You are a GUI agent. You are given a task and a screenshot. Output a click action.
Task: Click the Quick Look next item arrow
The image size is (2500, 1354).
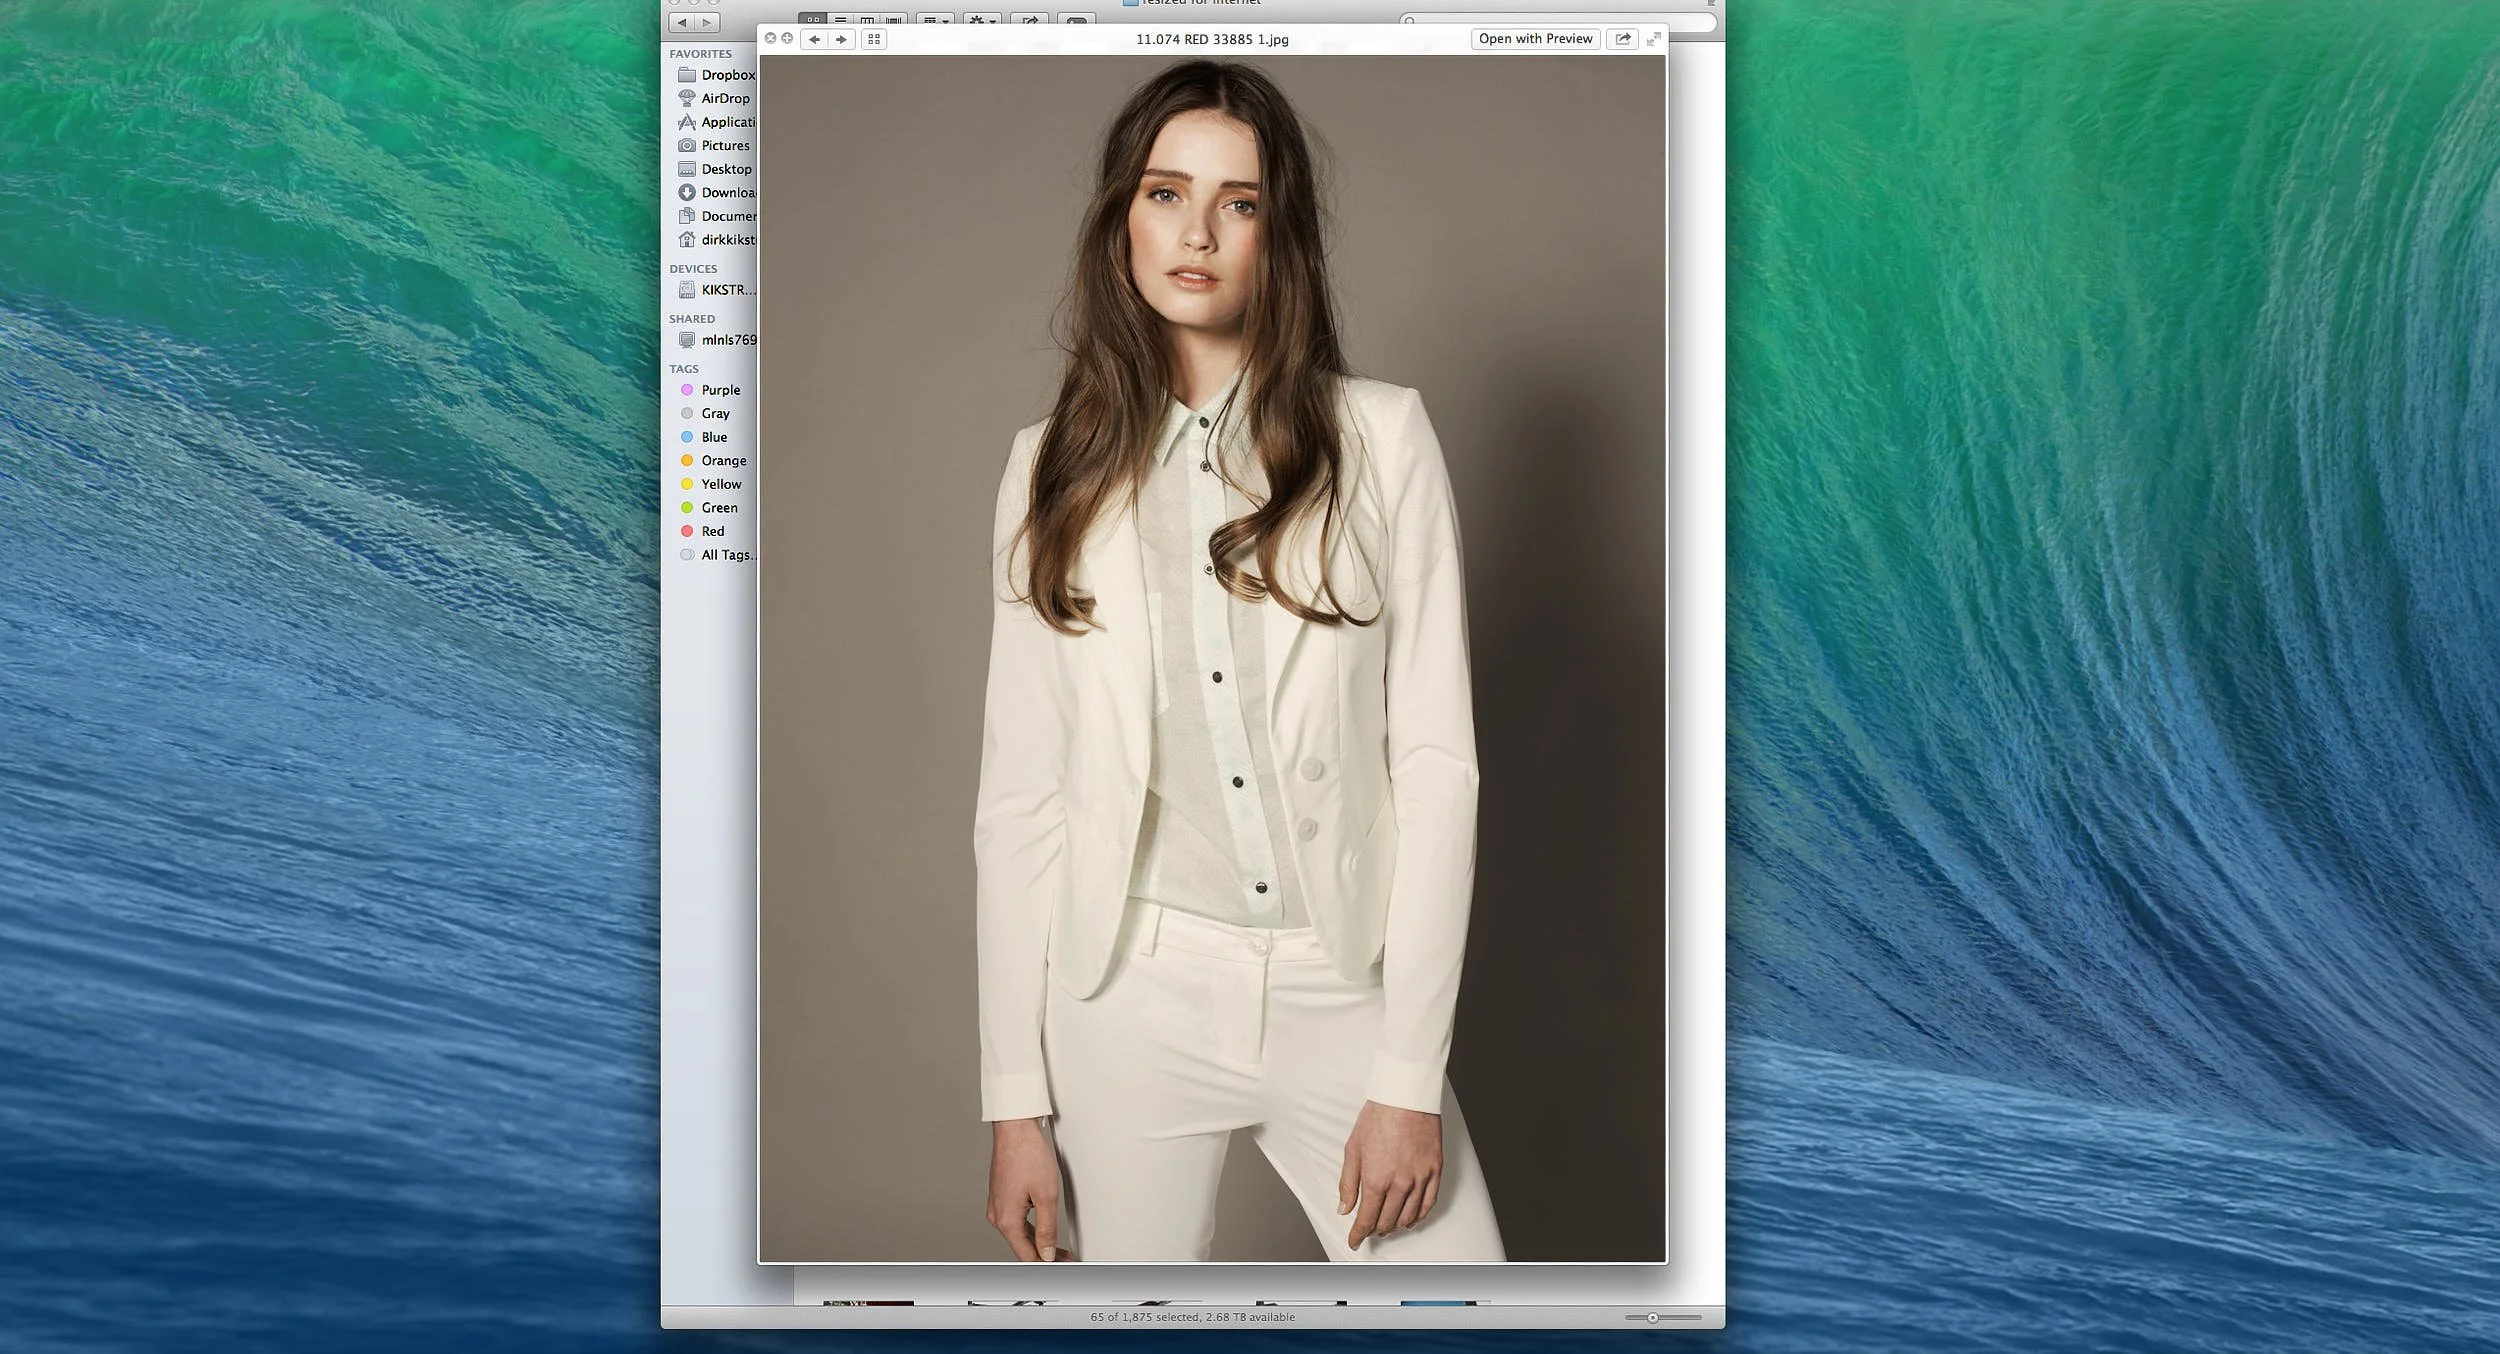tap(841, 39)
